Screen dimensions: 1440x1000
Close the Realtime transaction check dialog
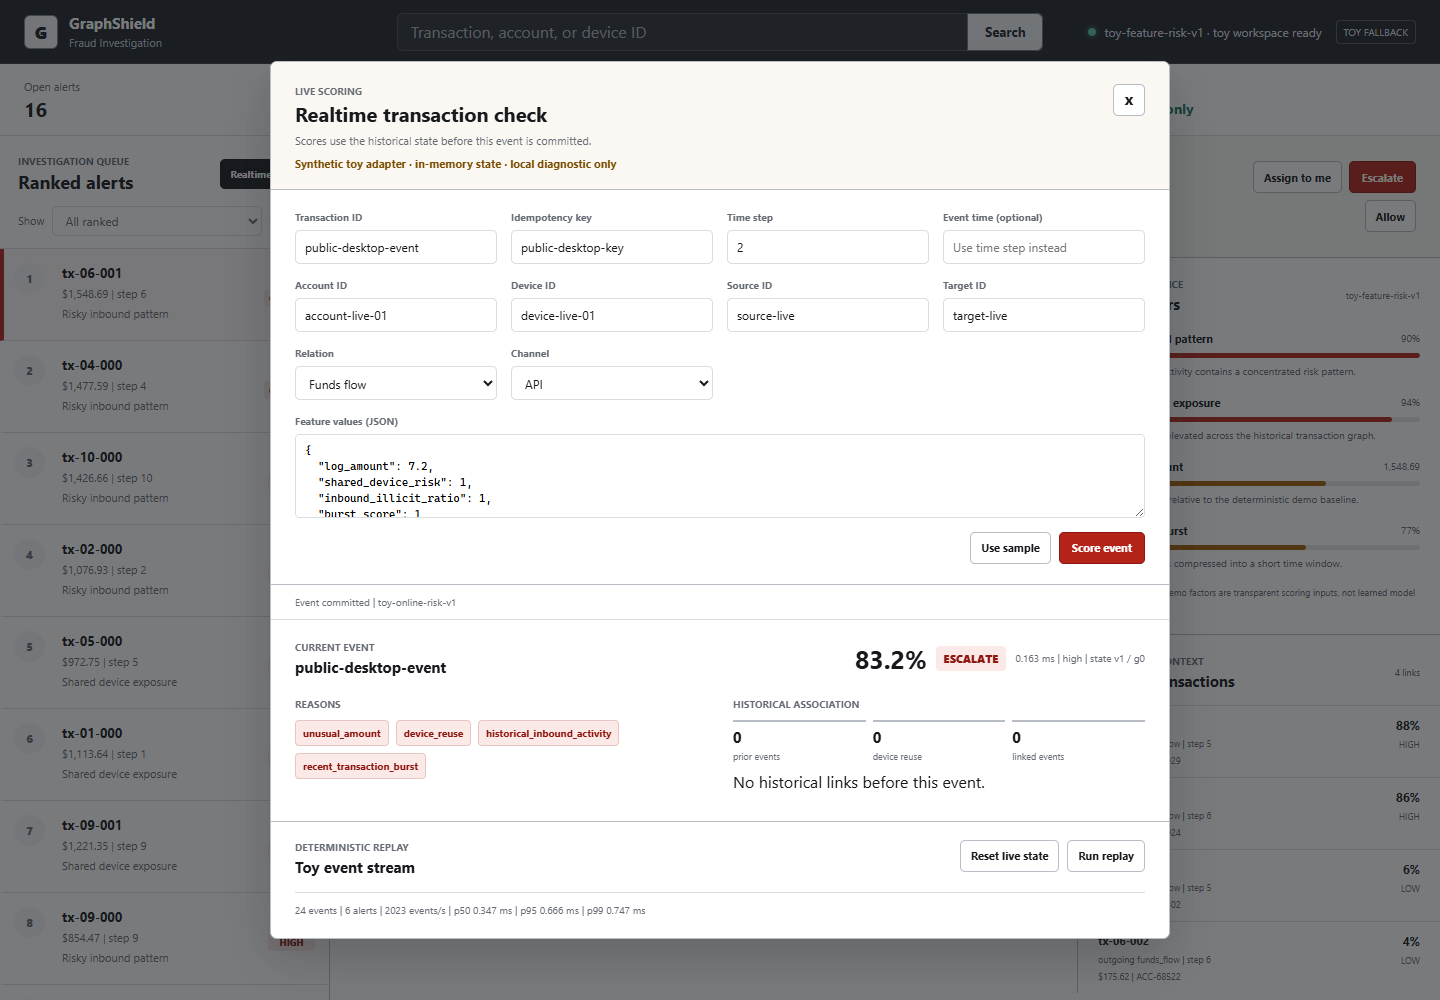point(1129,100)
